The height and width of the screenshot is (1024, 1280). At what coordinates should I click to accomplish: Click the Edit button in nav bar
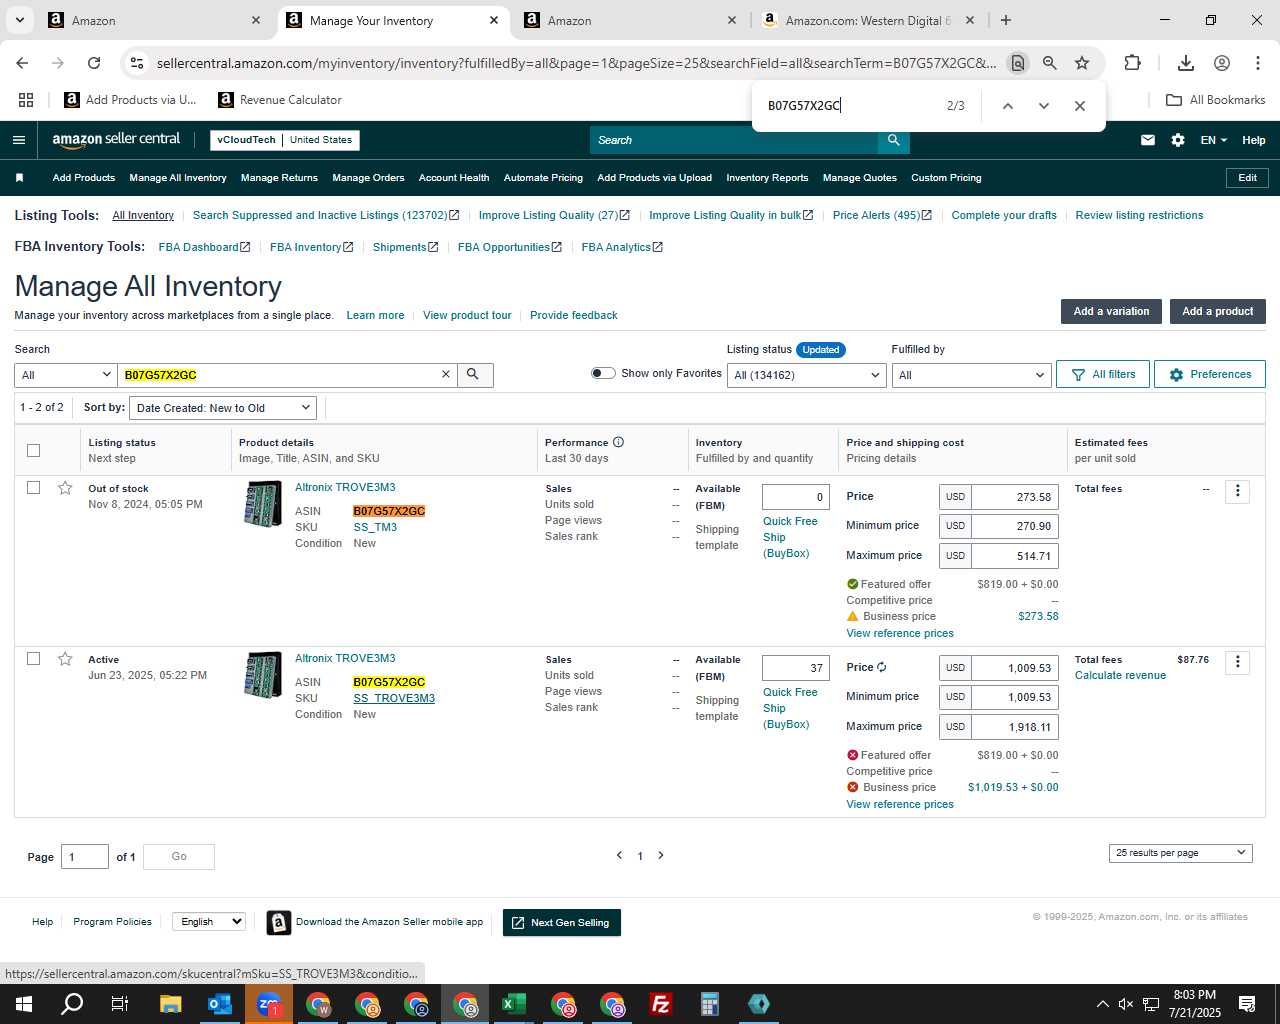pyautogui.click(x=1247, y=178)
